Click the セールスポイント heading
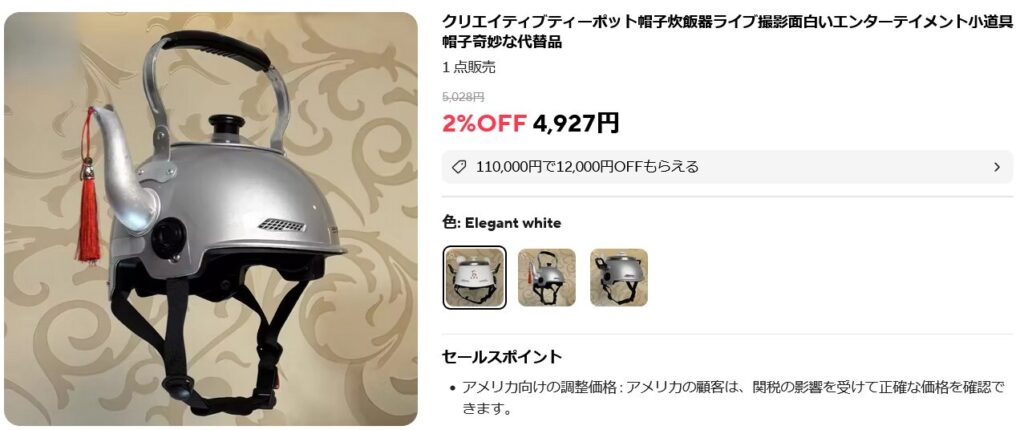This screenshot has width=1024, height=430. click(502, 357)
